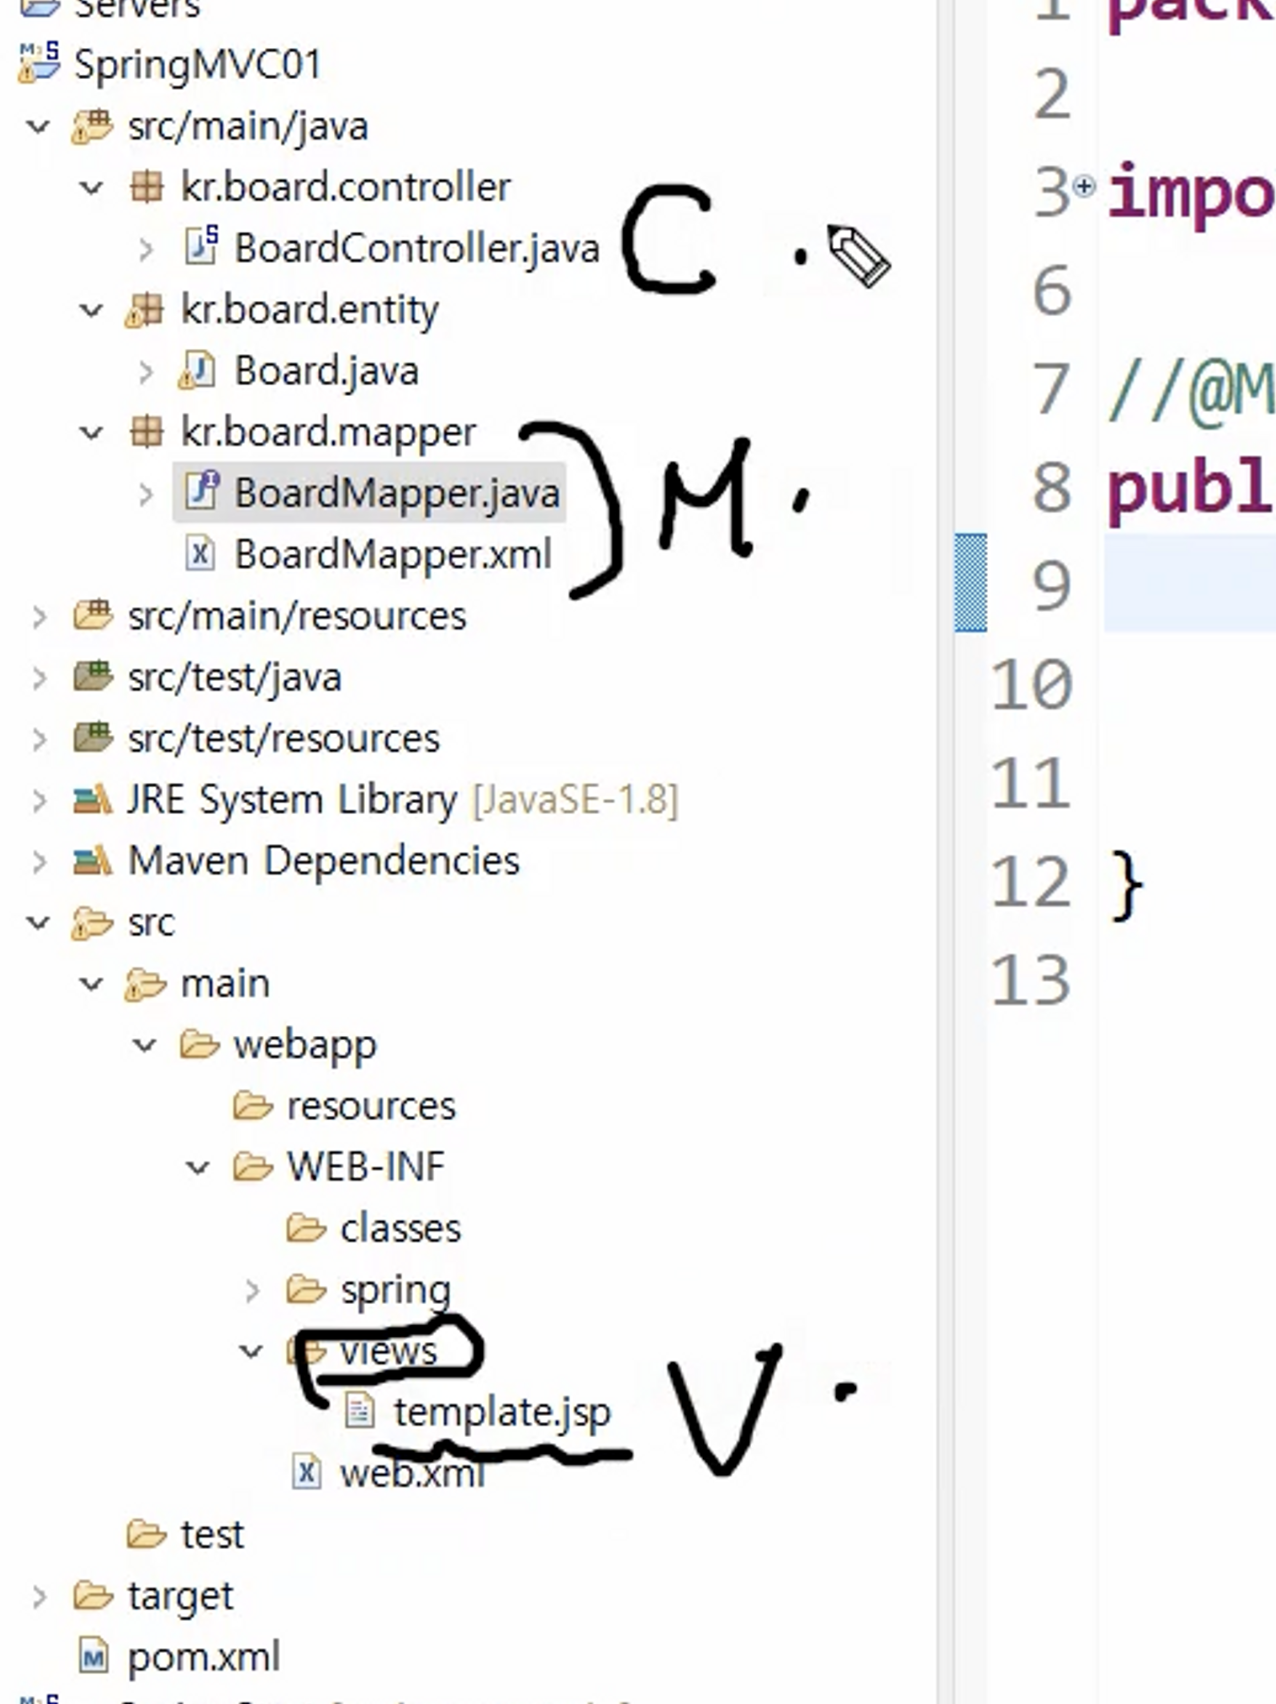Click the BoardController.java file icon
Image resolution: width=1276 pixels, height=1704 pixels.
pyautogui.click(x=200, y=247)
